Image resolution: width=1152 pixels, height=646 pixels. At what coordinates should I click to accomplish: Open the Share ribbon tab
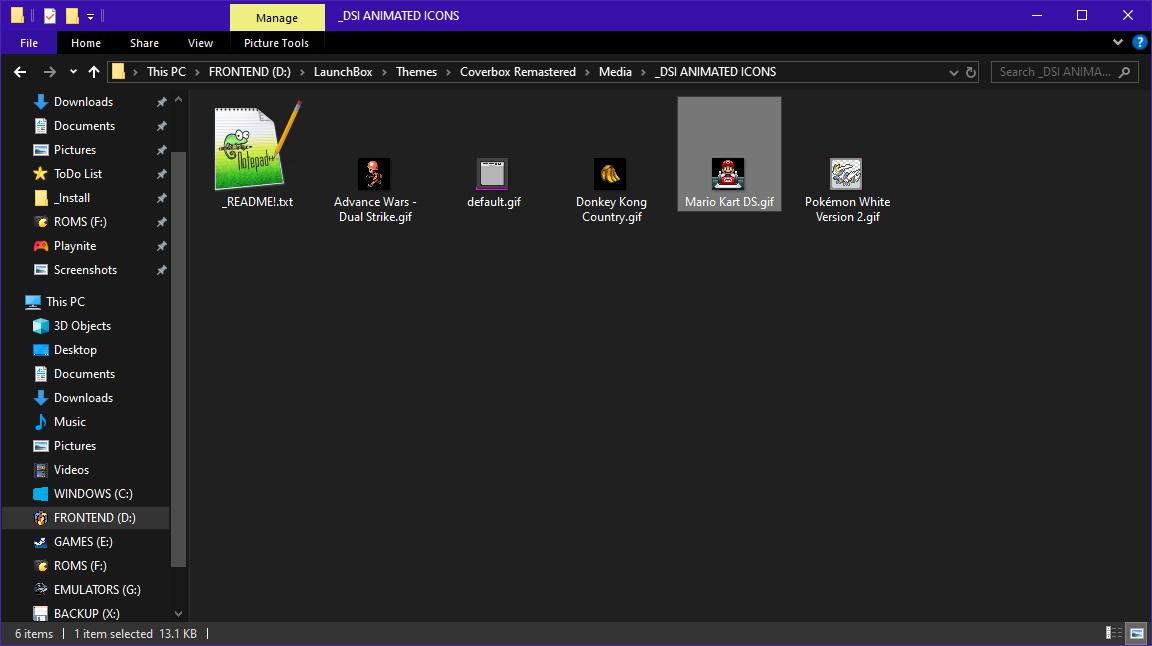144,43
